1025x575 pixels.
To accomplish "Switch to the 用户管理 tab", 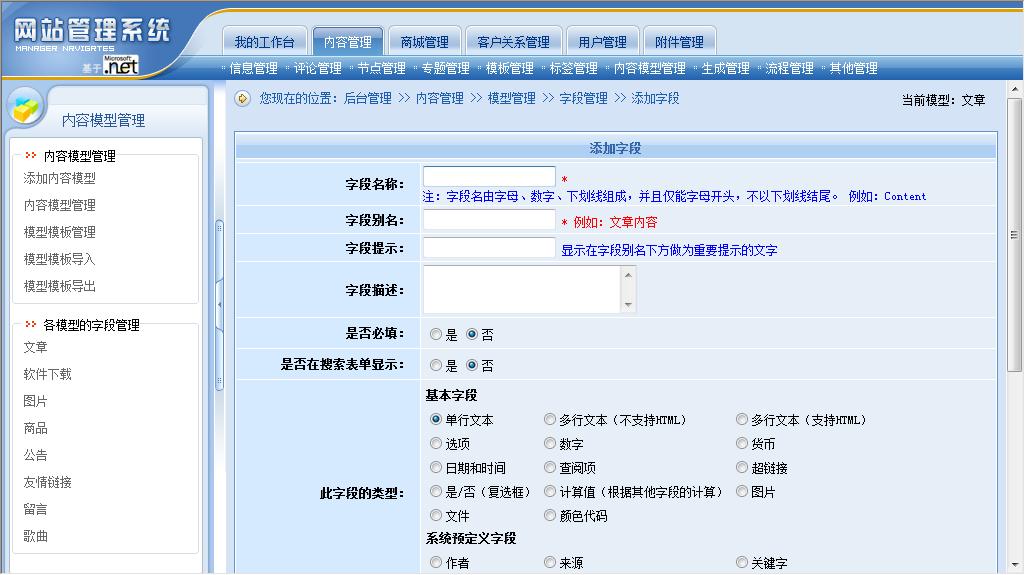I will (602, 42).
